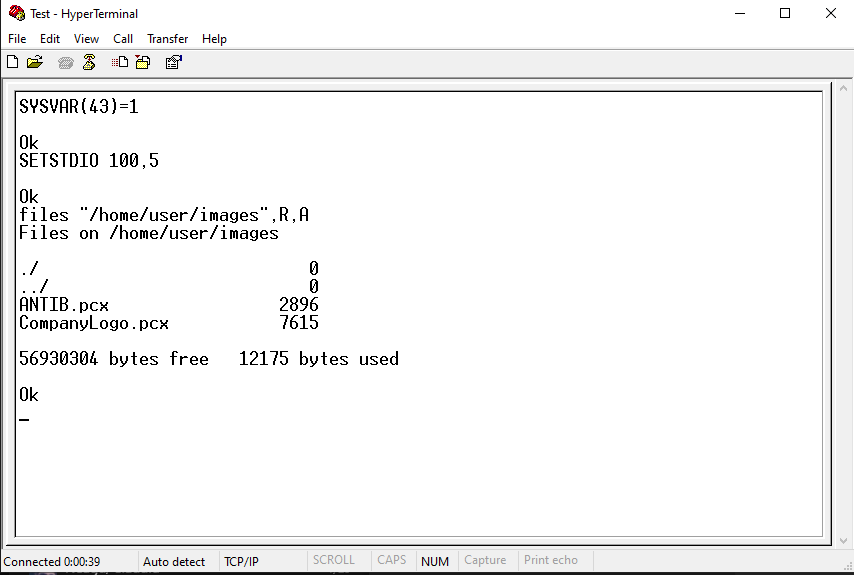Click the Disconnect toolbar icon
Viewport: 854px width, 575px height.
89,62
